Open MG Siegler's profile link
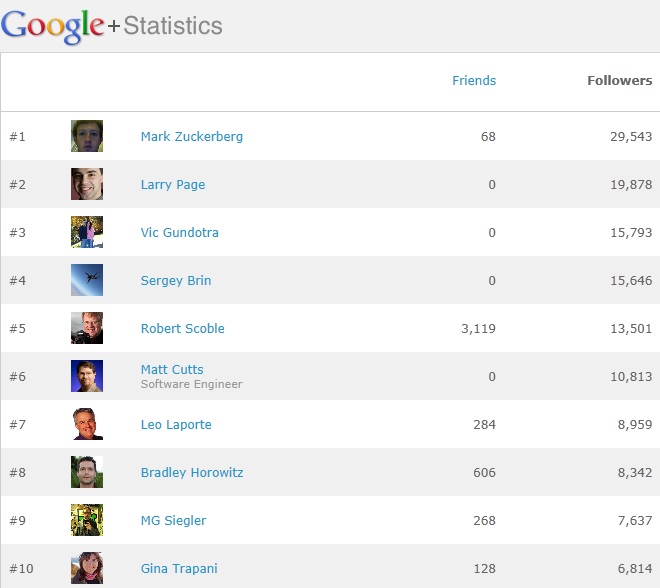The width and height of the screenshot is (660, 588). point(173,521)
